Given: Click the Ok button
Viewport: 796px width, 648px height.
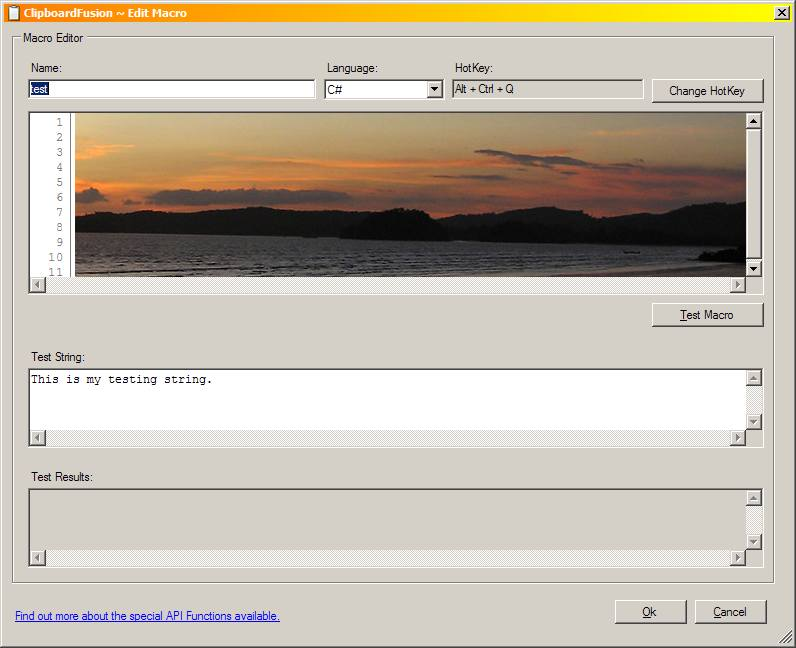Looking at the screenshot, I should click(650, 612).
